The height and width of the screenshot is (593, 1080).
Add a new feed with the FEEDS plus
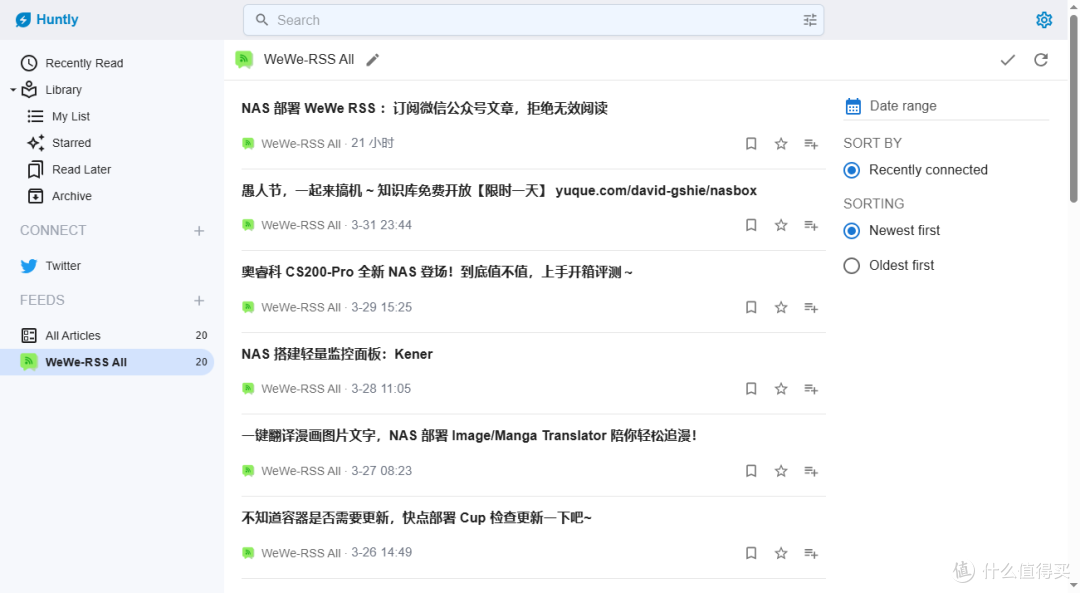[x=199, y=300]
